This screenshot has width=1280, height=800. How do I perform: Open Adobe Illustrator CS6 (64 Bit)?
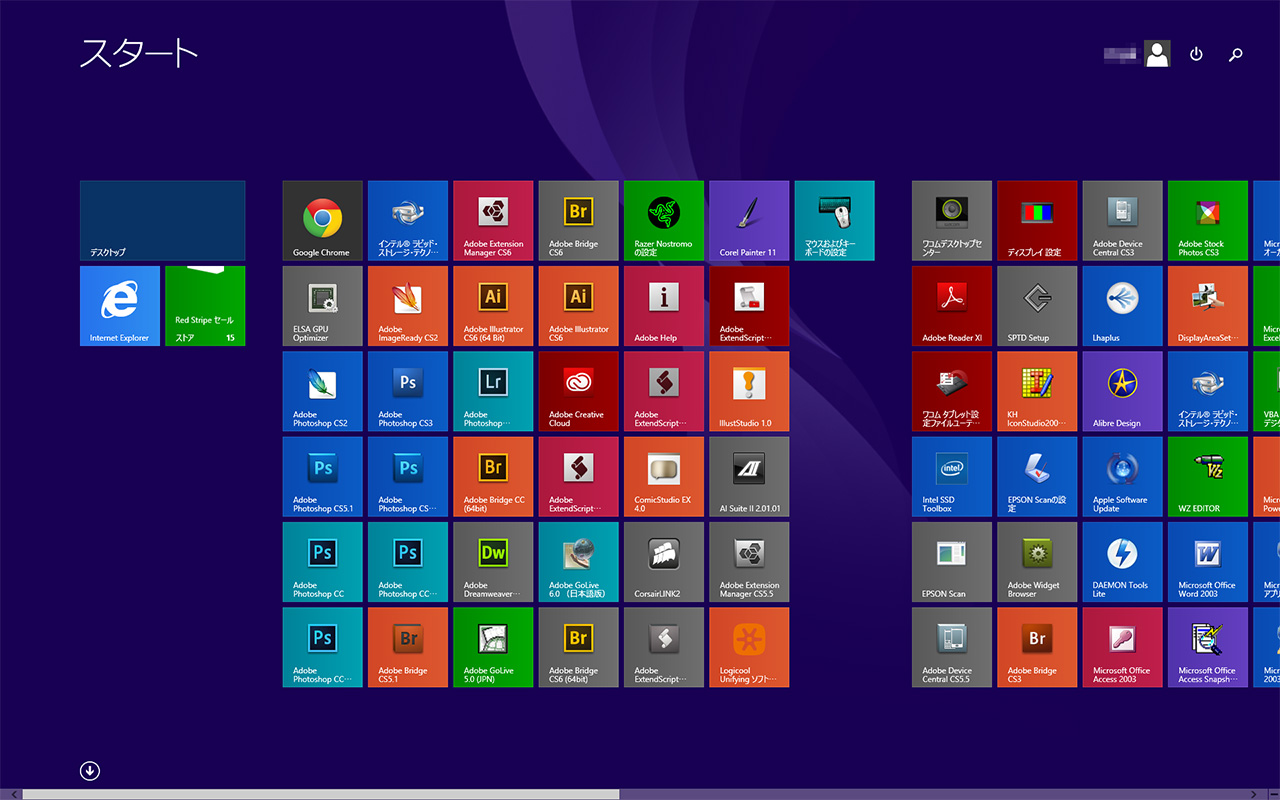(493, 306)
